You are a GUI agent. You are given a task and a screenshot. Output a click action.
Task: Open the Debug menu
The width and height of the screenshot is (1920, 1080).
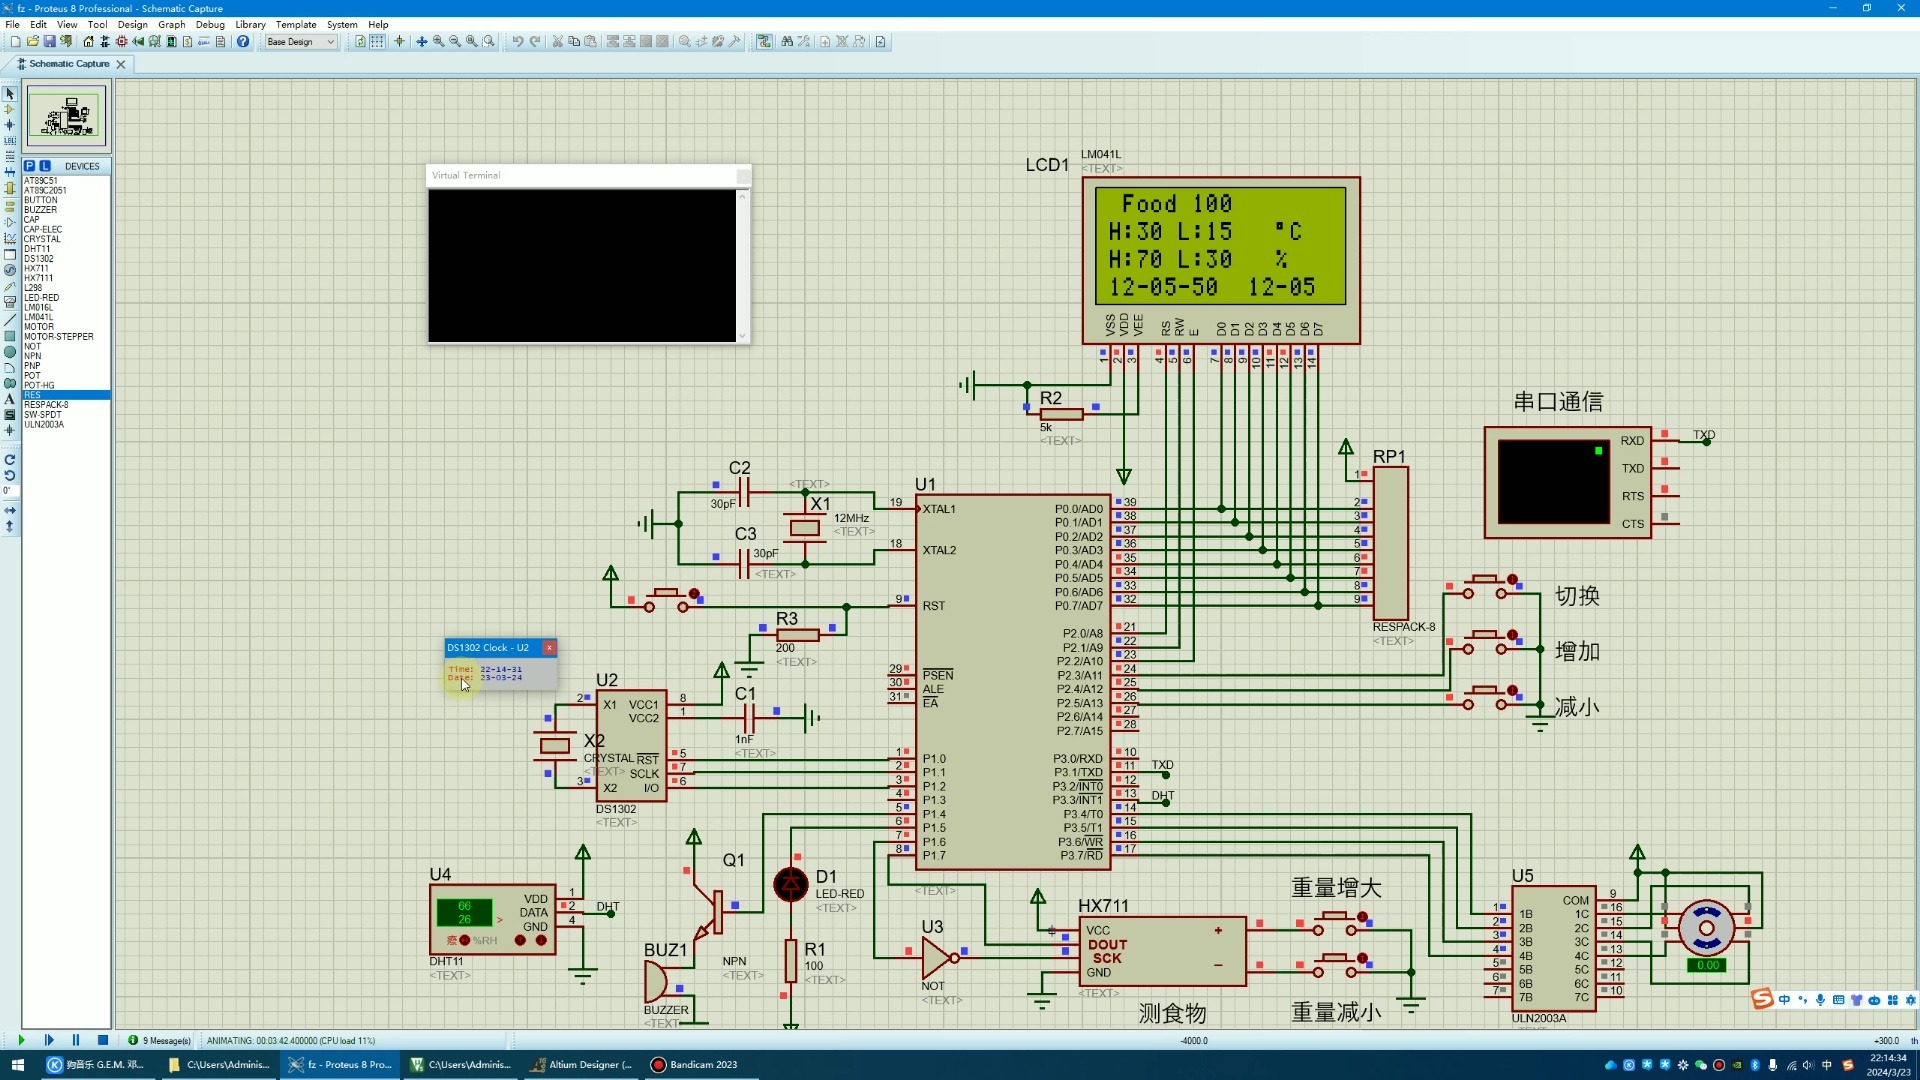tap(210, 24)
